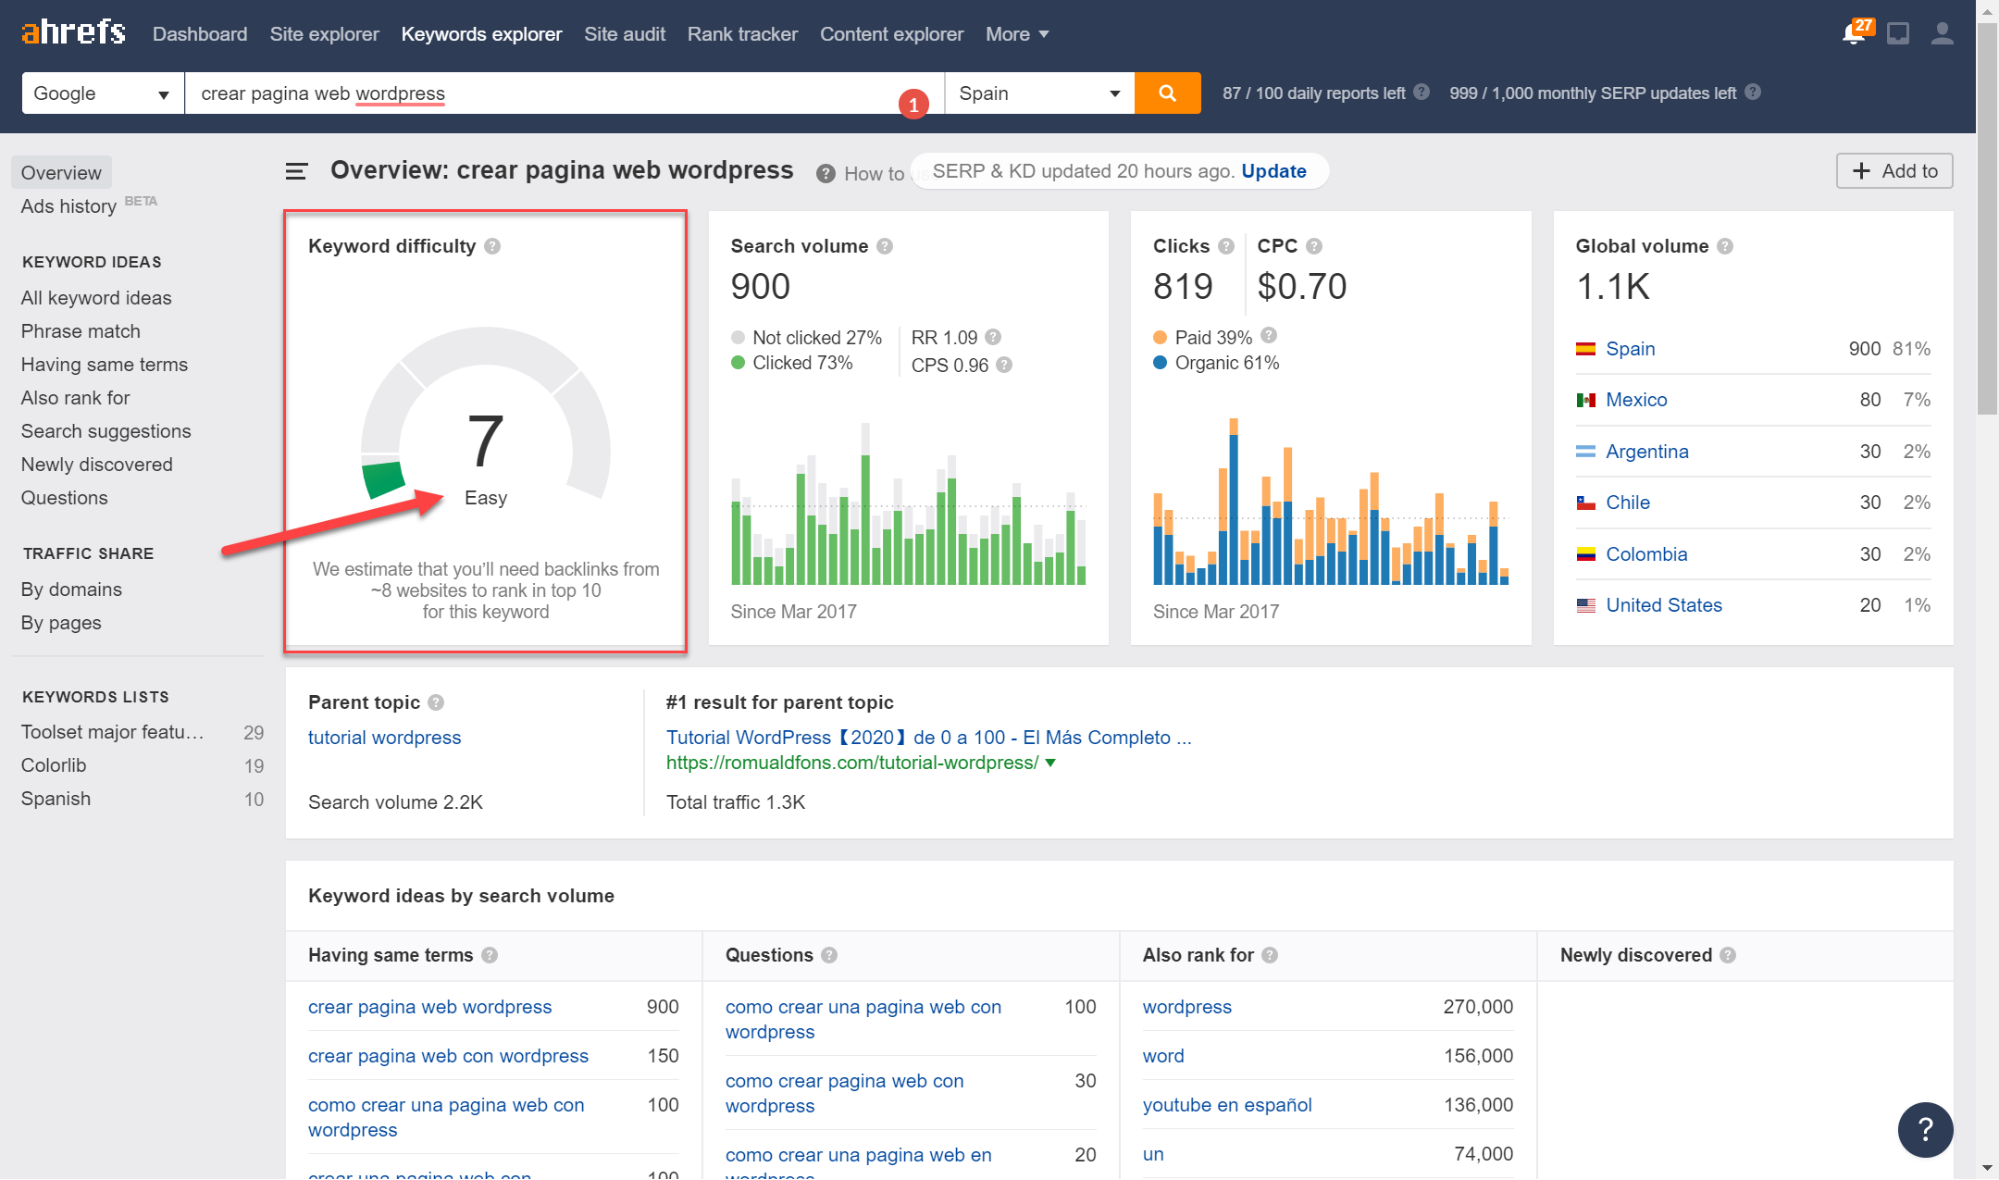
Task: Click help icon next to RR 1.09
Action: coord(992,337)
